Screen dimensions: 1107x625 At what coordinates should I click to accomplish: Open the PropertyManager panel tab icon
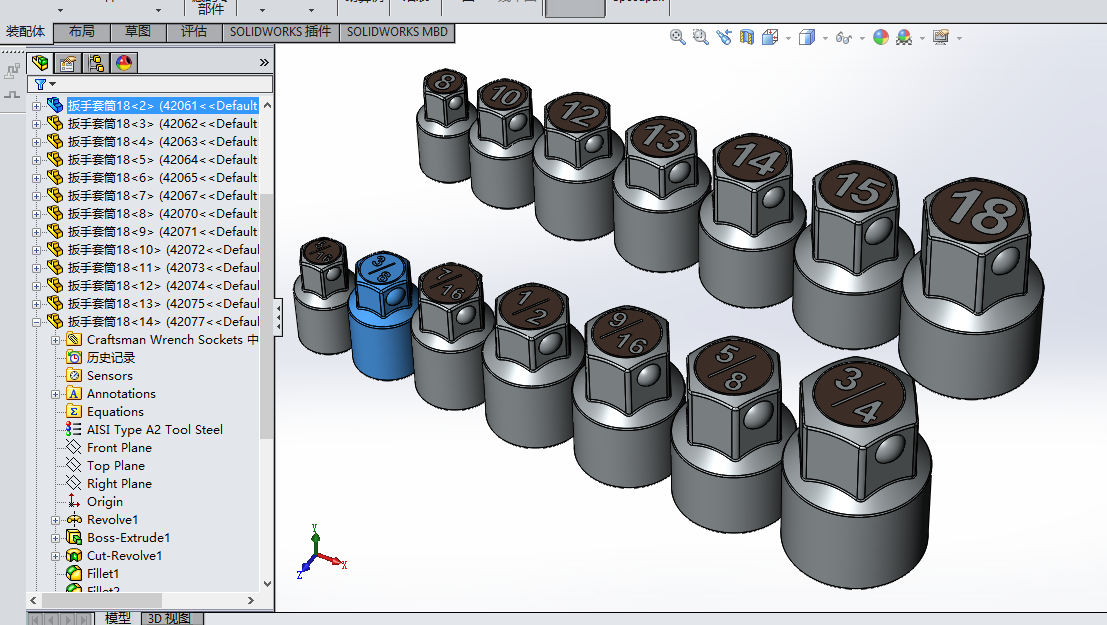point(68,63)
